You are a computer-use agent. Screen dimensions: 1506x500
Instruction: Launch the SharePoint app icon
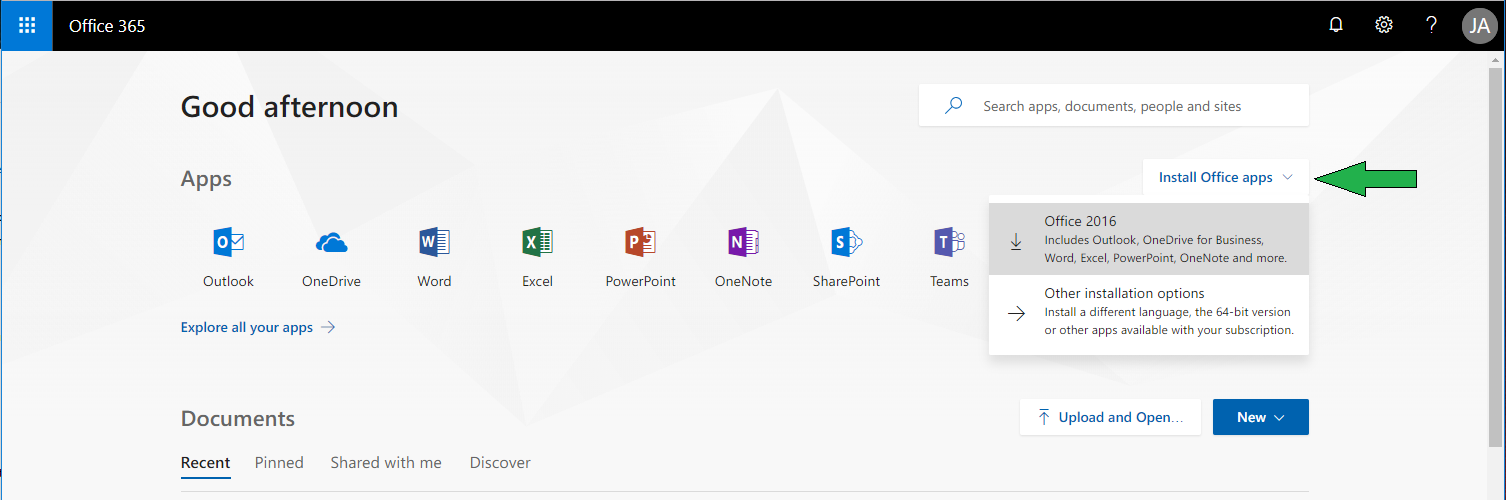846,242
